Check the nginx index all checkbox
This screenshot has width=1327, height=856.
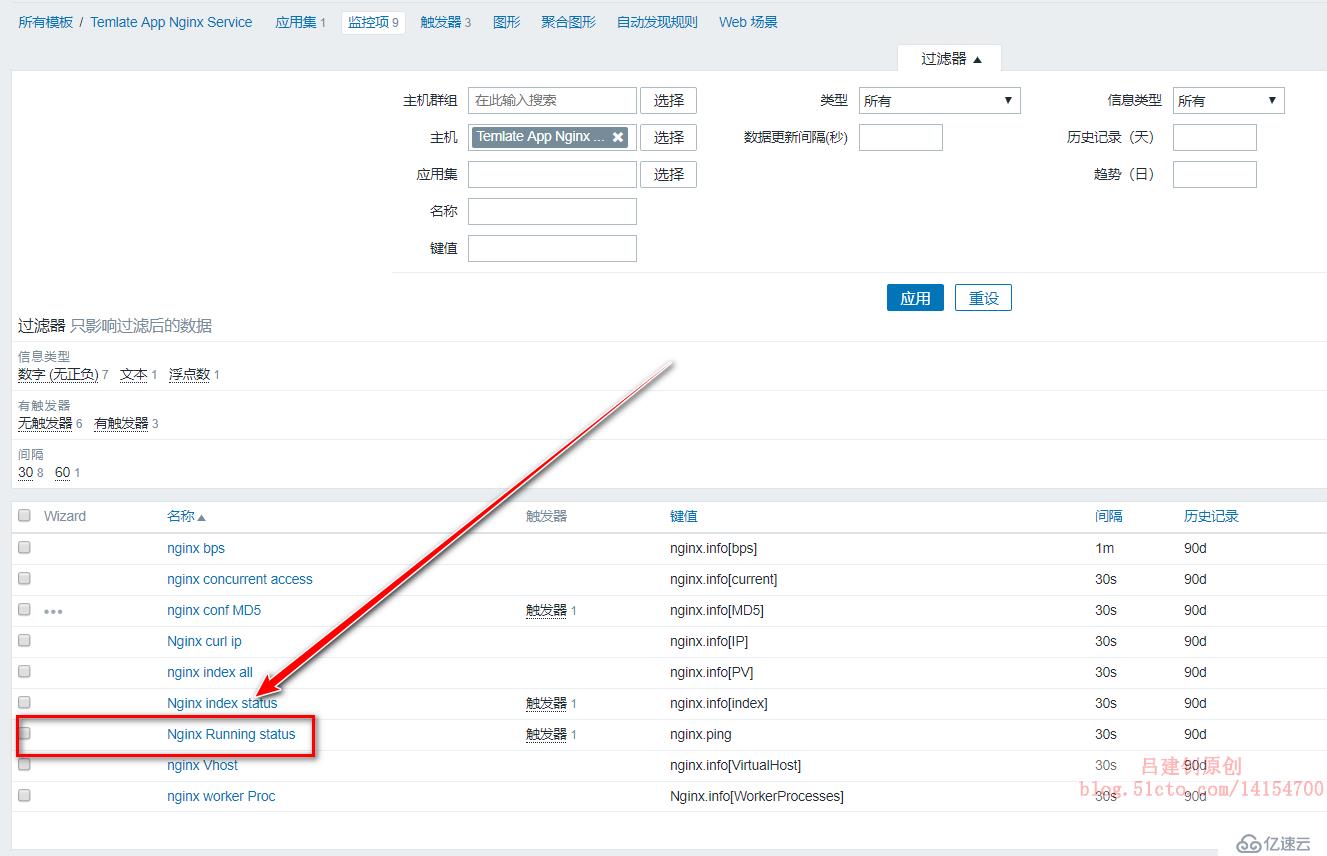pos(25,671)
